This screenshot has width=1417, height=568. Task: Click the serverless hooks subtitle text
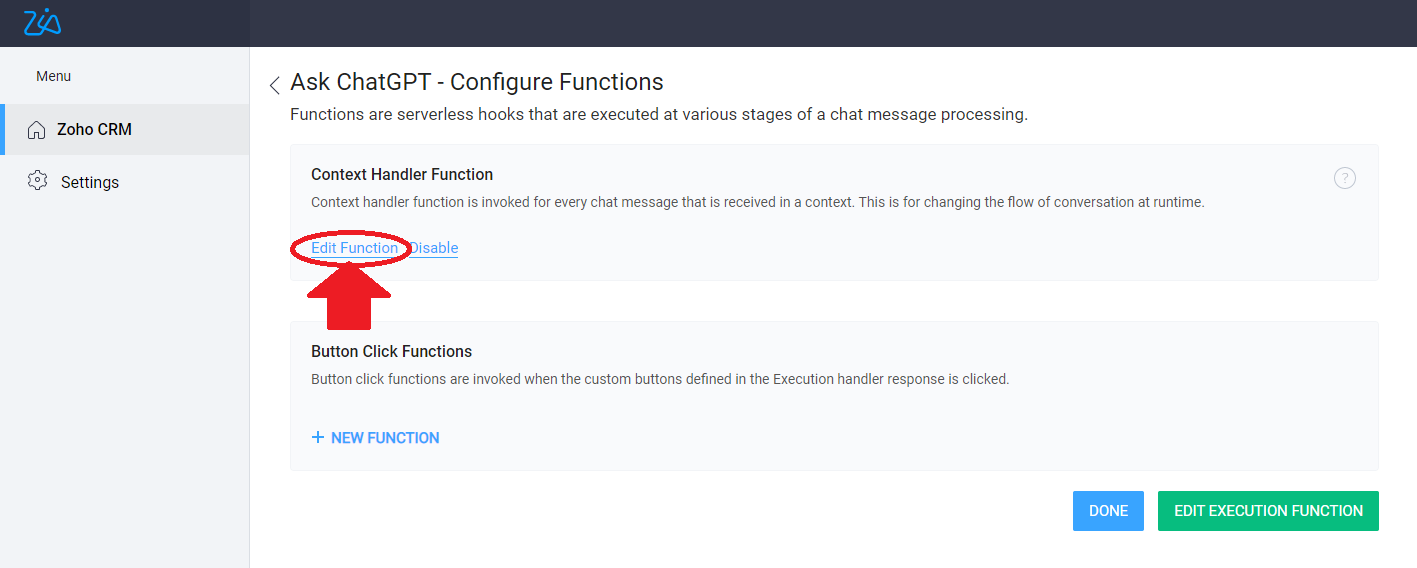click(658, 115)
